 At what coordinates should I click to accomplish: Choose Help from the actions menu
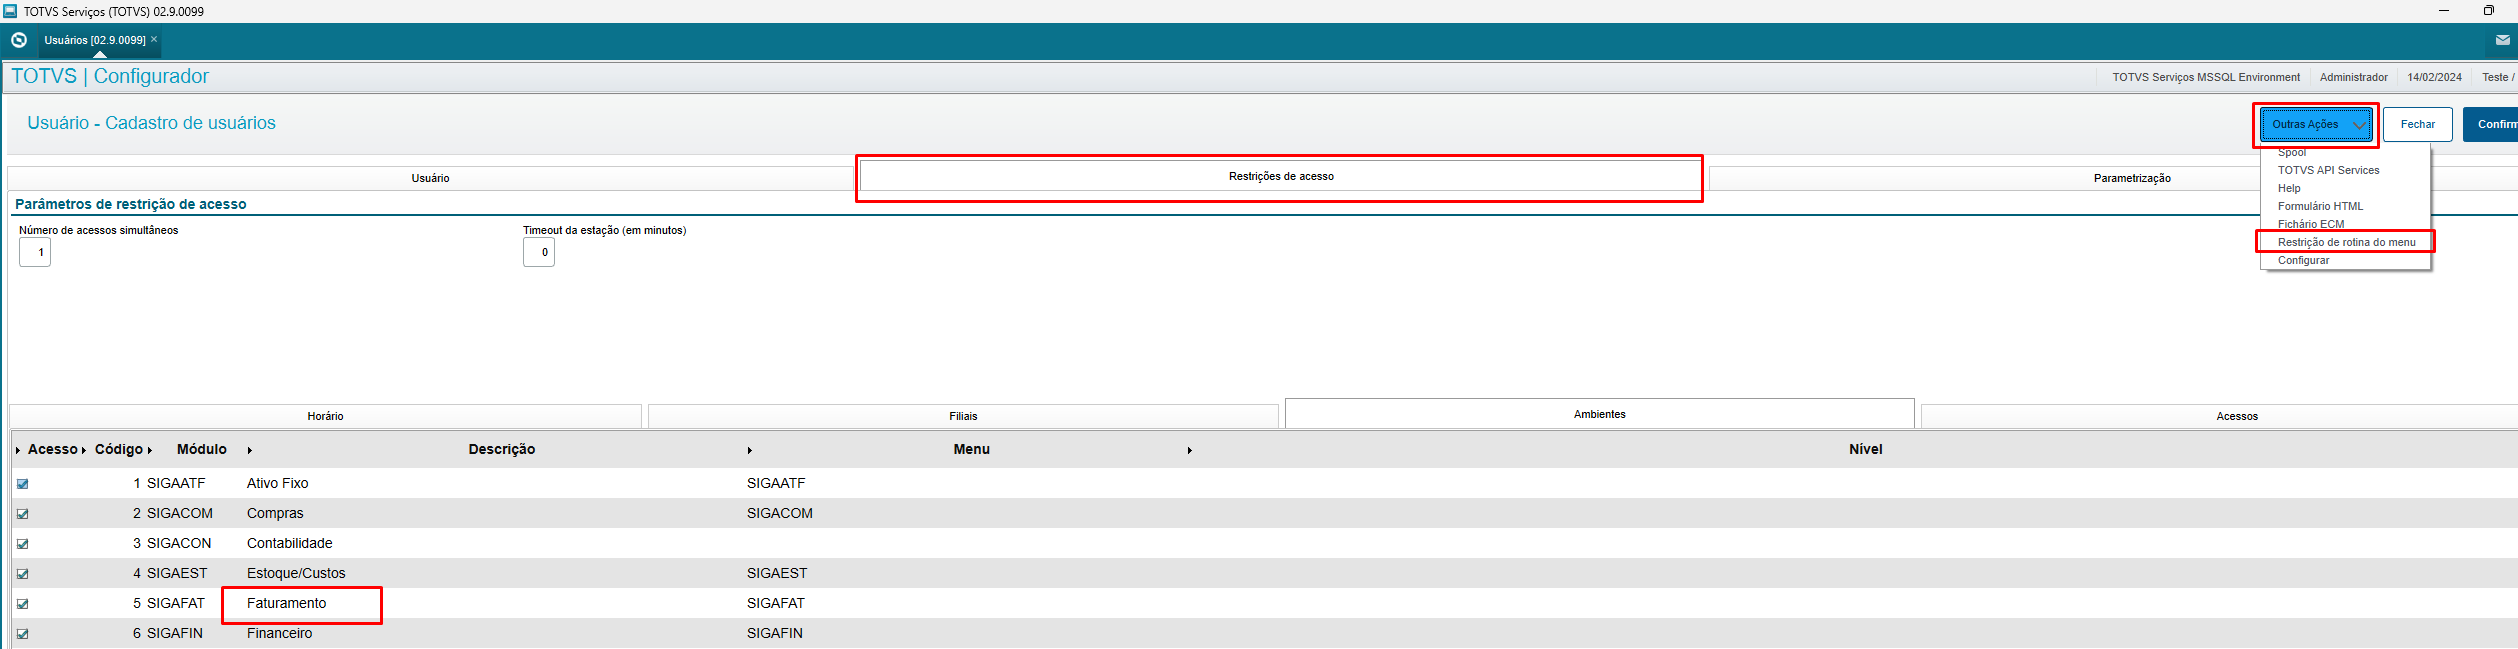click(2289, 188)
